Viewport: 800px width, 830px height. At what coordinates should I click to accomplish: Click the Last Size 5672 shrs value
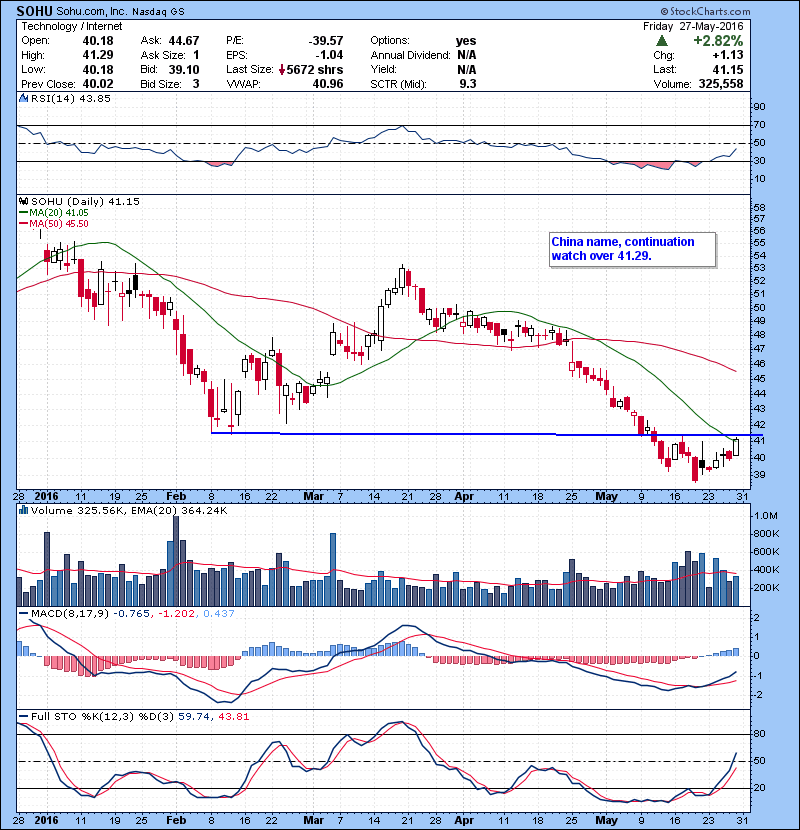(314, 69)
